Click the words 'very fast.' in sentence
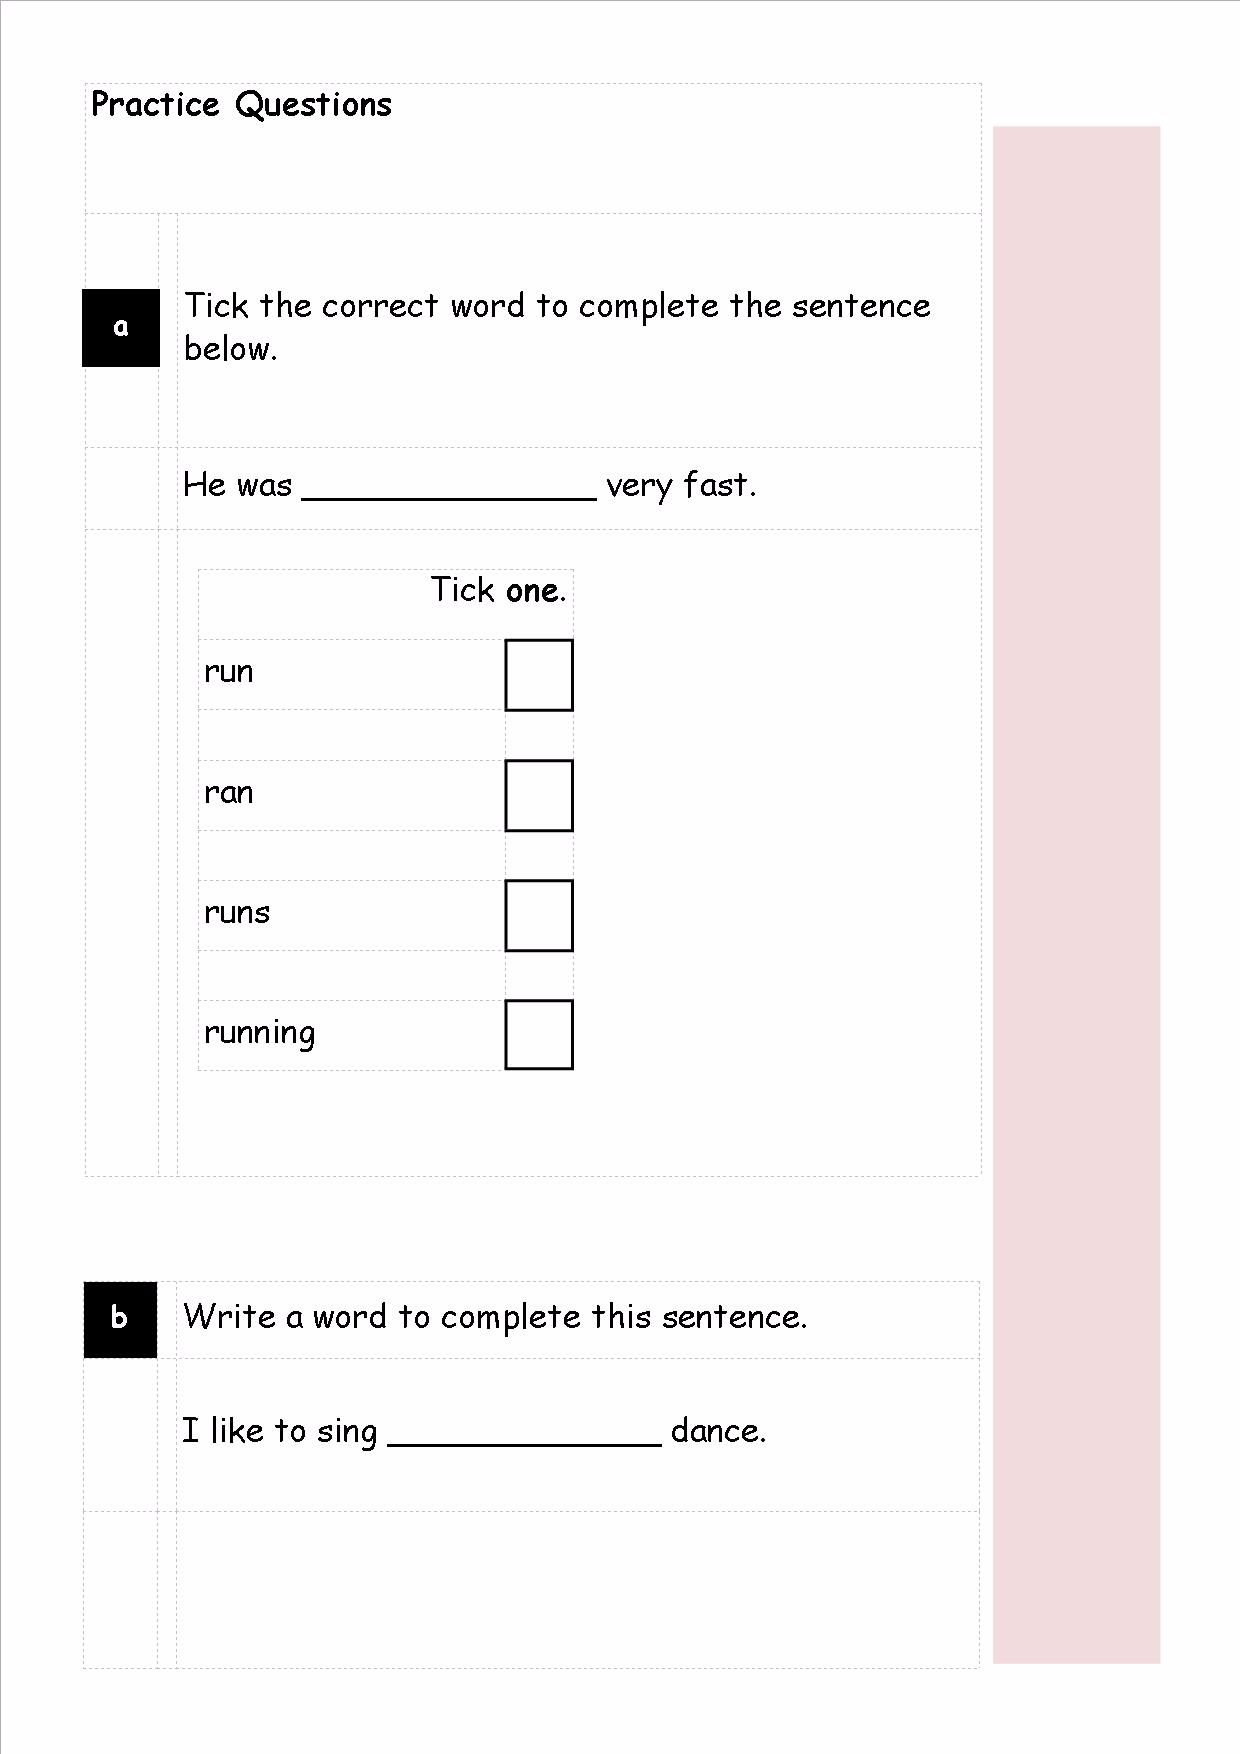This screenshot has height=1754, width=1240. (x=681, y=486)
